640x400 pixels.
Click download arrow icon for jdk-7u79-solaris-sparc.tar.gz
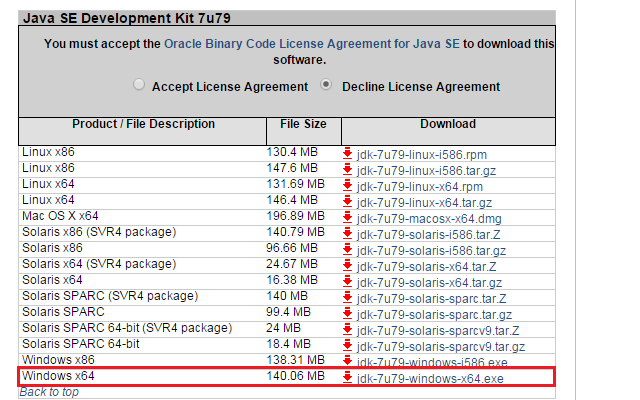(347, 314)
